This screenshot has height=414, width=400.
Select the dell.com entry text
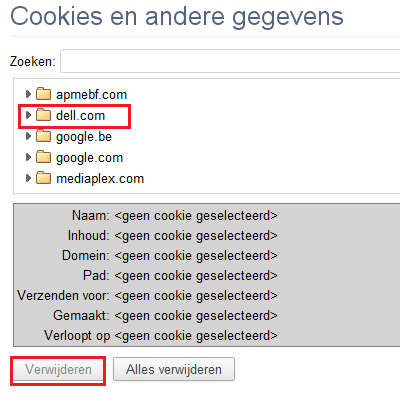point(80,116)
